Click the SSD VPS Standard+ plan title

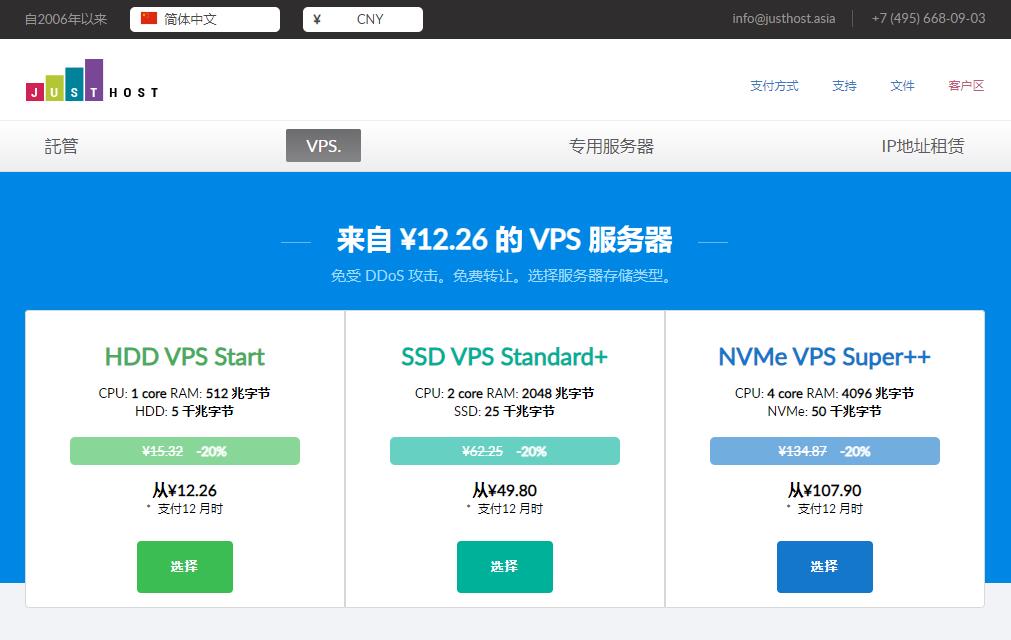505,356
